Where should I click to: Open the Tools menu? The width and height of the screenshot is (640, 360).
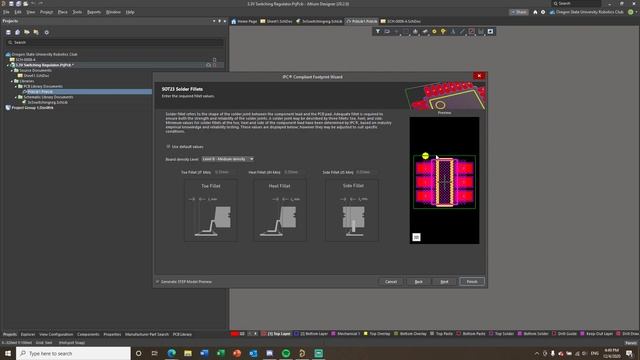point(77,12)
